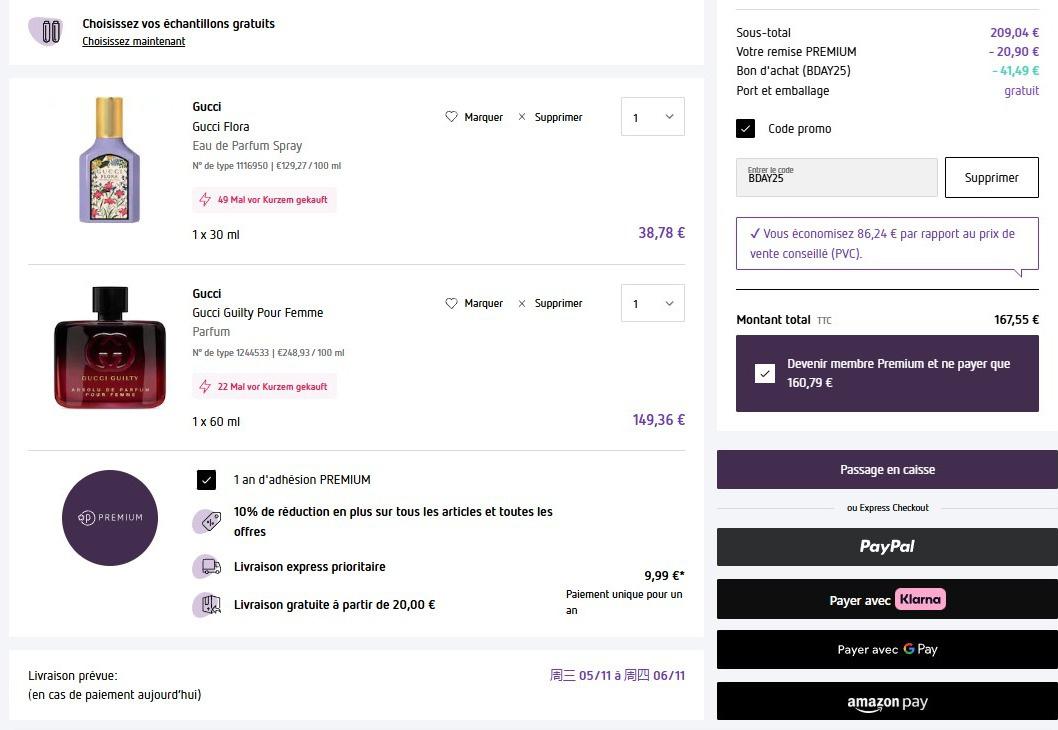Viewport: 1058px width, 730px height.
Task: Click the remove X icon for Gucci Guilty
Action: tap(522, 303)
